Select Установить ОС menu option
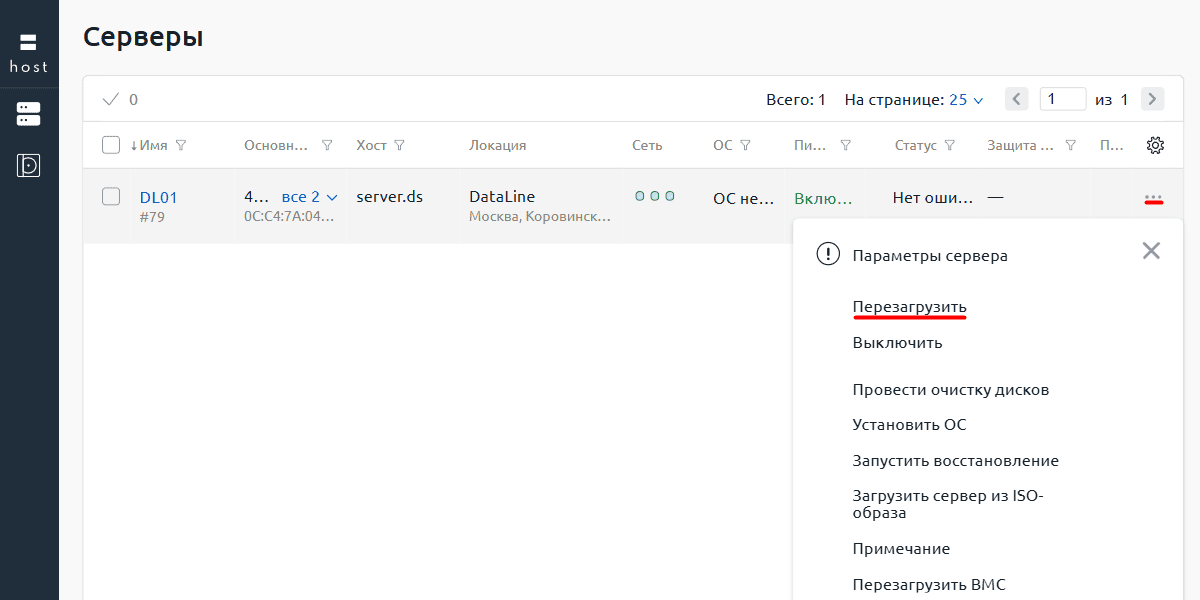The height and width of the screenshot is (600, 1200). tap(909, 424)
